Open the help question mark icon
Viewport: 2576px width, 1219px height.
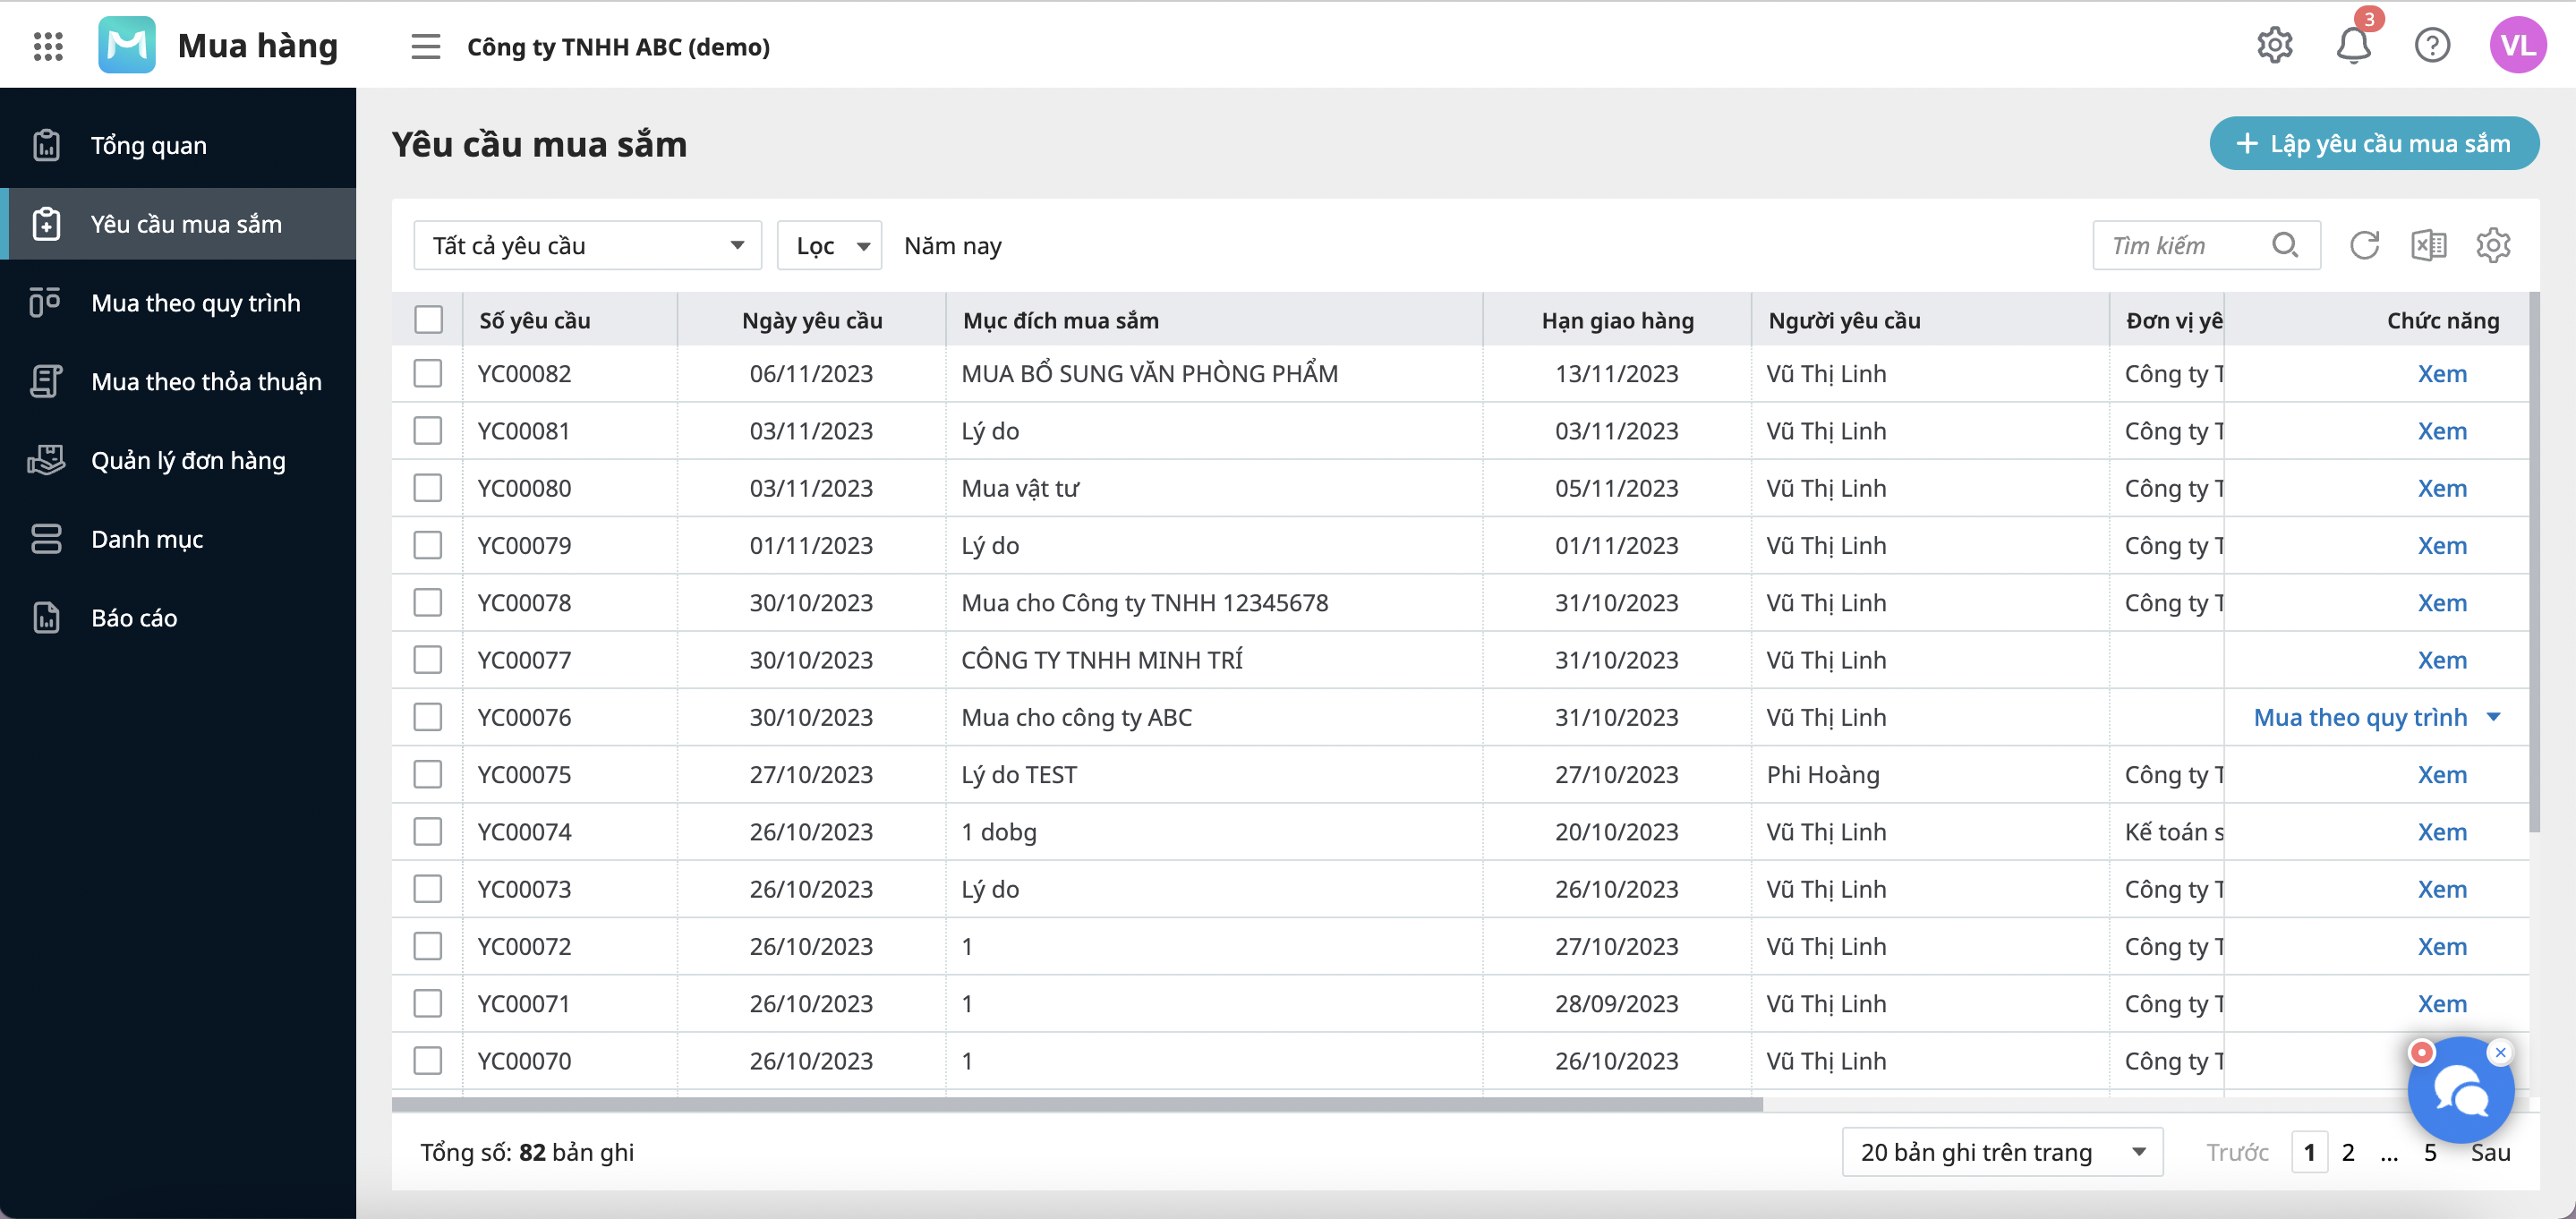tap(2432, 45)
